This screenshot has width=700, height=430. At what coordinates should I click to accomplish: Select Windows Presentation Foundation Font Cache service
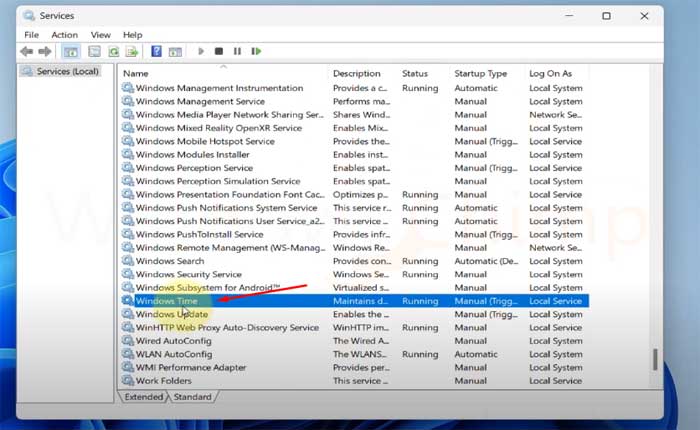pos(230,195)
